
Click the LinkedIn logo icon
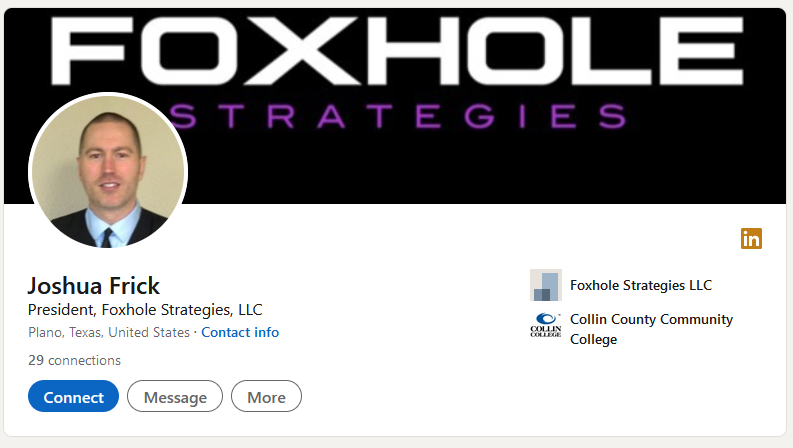[751, 239]
